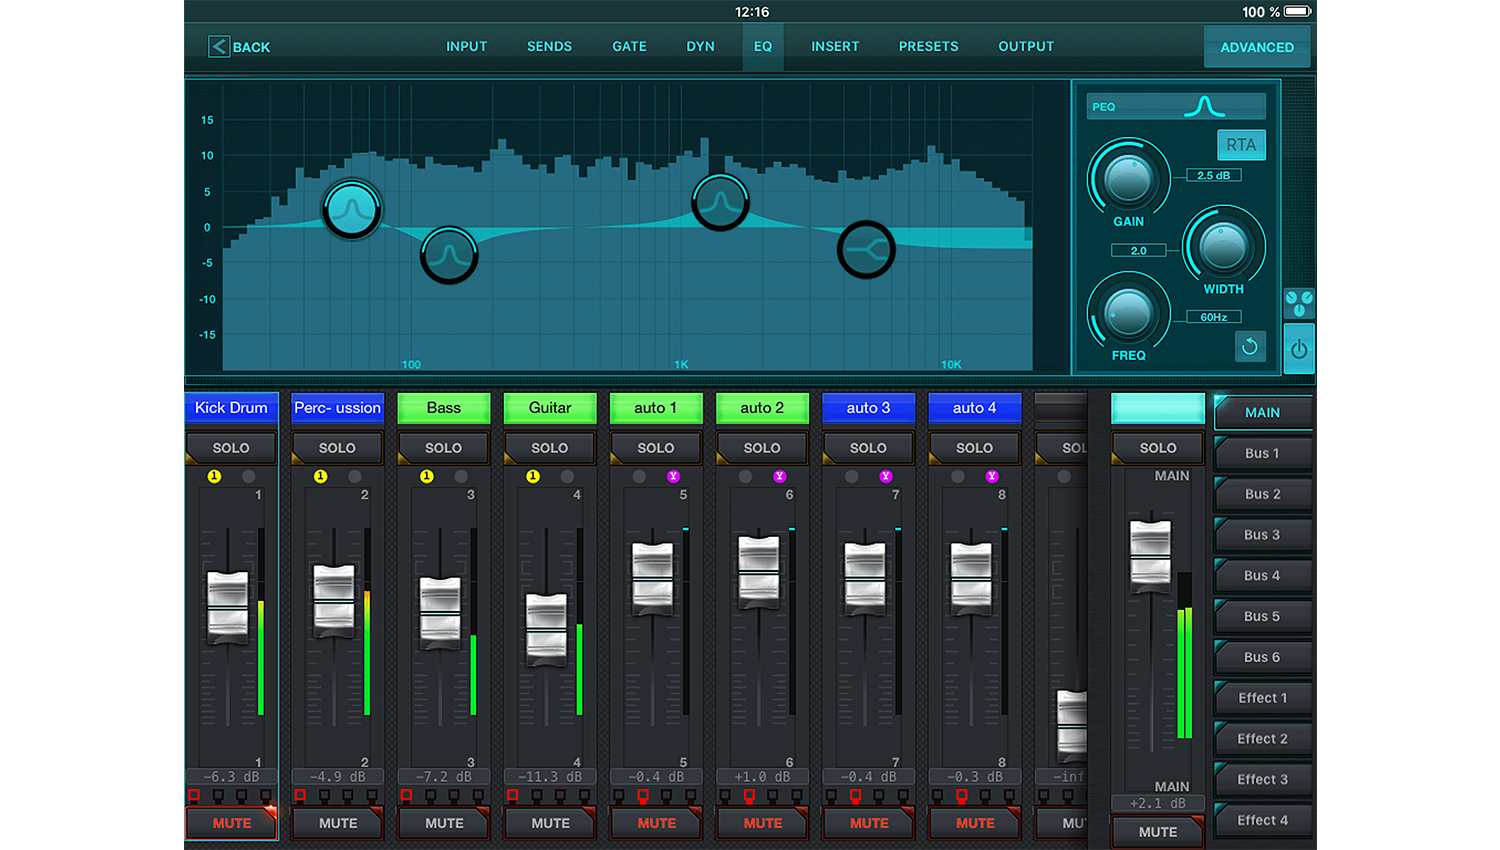Click the 2.5 dB gain value field
Viewport: 1500px width, 850px height.
[x=1213, y=175]
